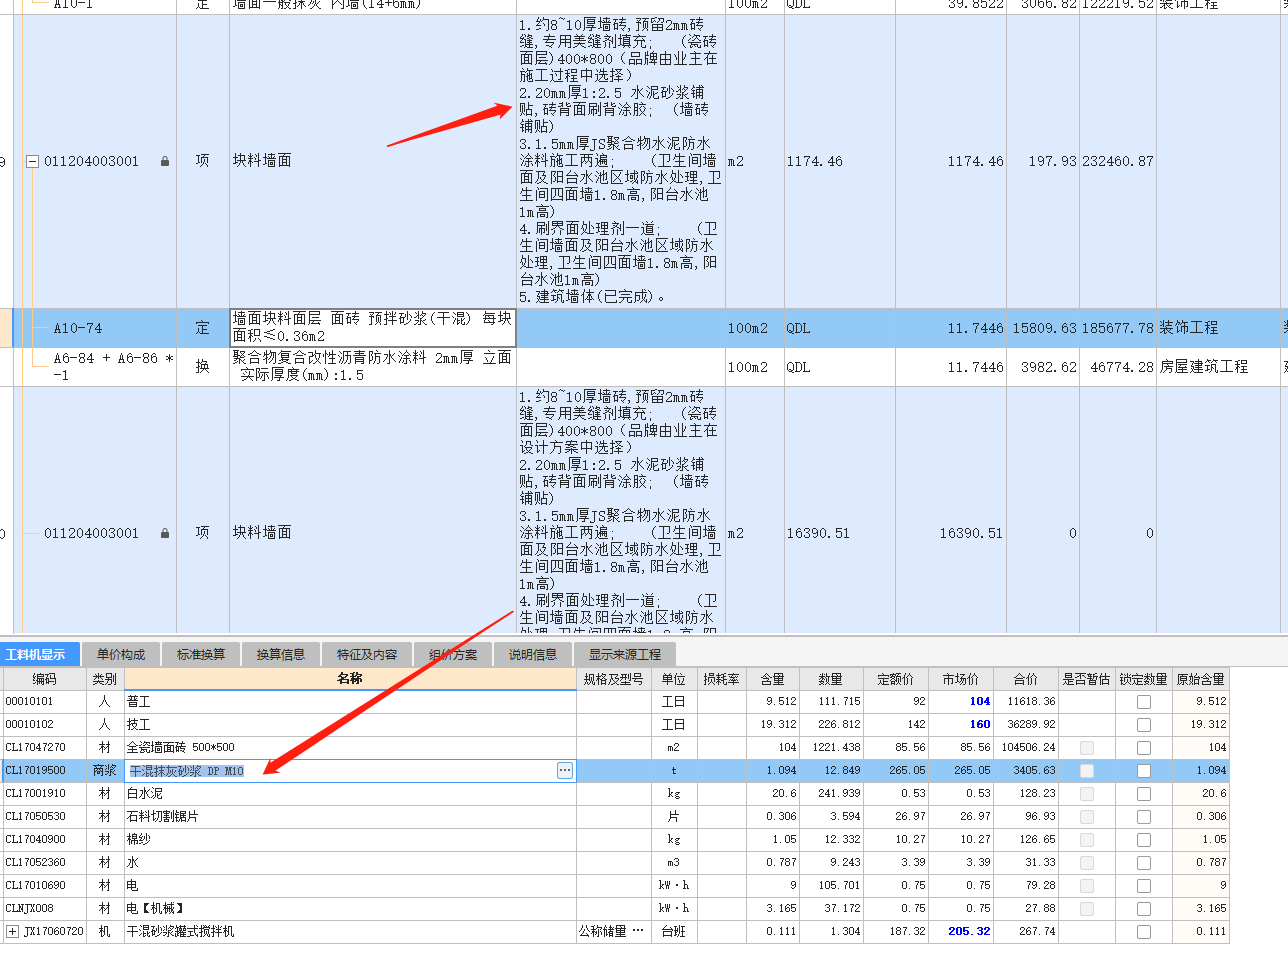Select the 电【机械】 name cell
This screenshot has height=961, width=1288.
pyautogui.click(x=350, y=909)
